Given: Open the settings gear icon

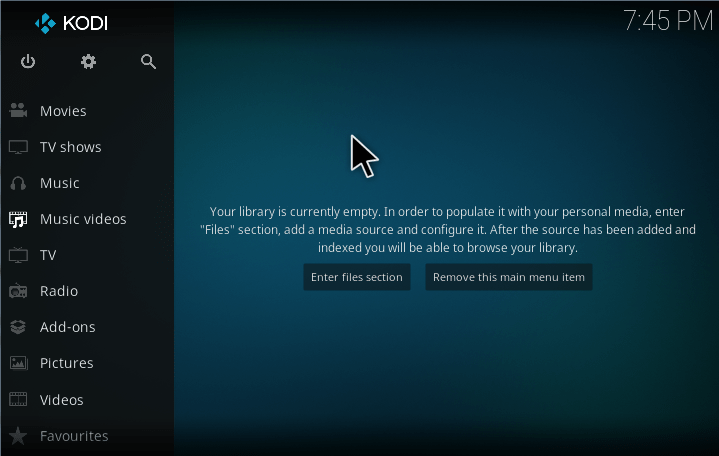Looking at the screenshot, I should coord(88,61).
